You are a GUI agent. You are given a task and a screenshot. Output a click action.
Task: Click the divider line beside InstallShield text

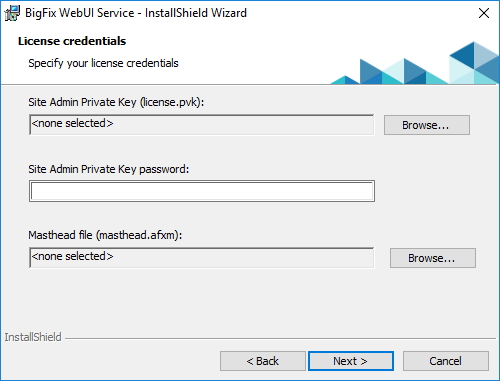pyautogui.click(x=280, y=339)
